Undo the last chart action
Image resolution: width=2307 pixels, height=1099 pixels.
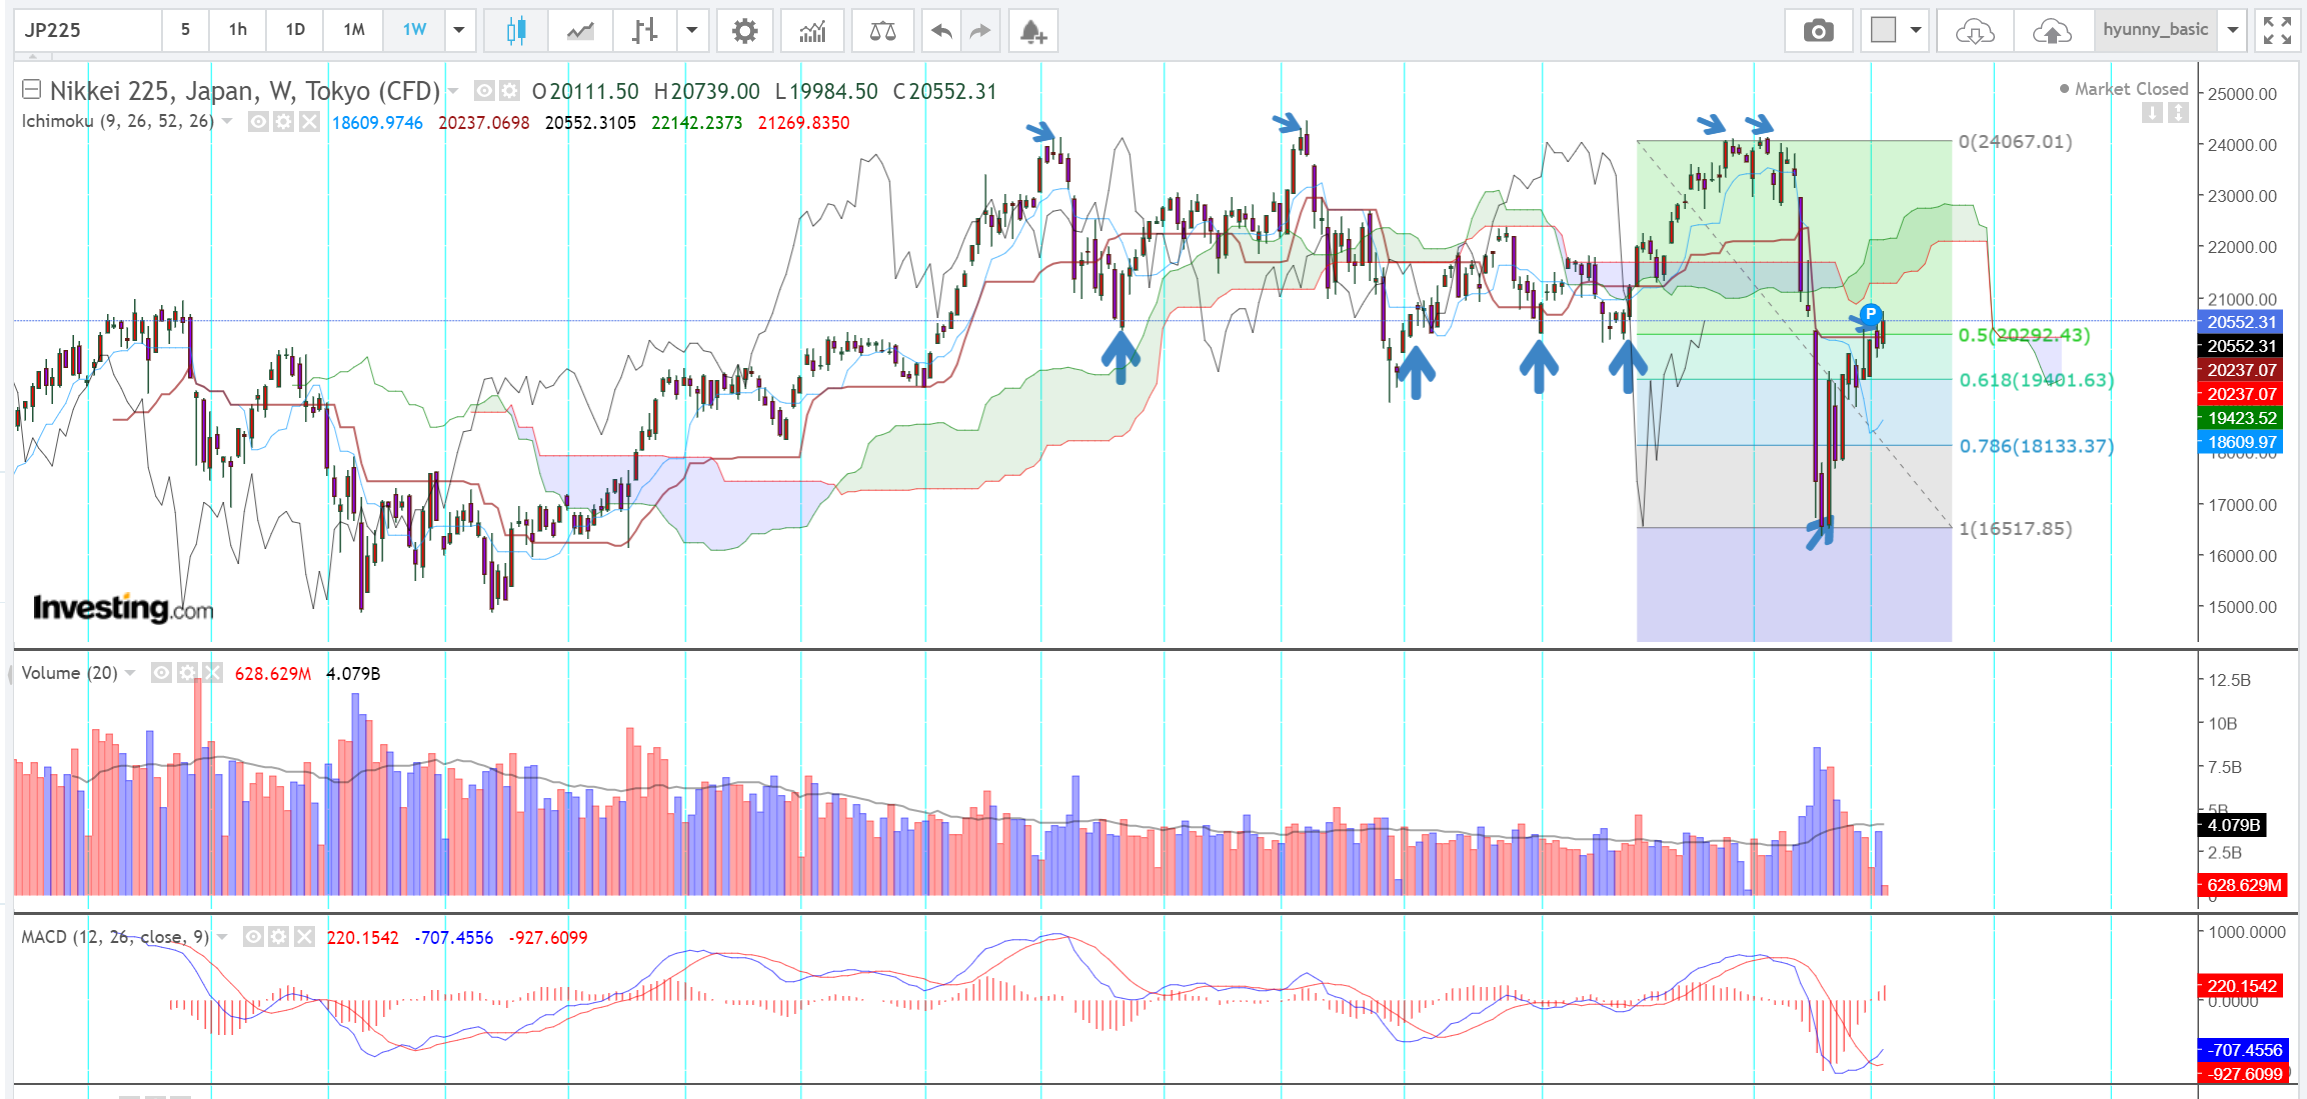tap(941, 31)
